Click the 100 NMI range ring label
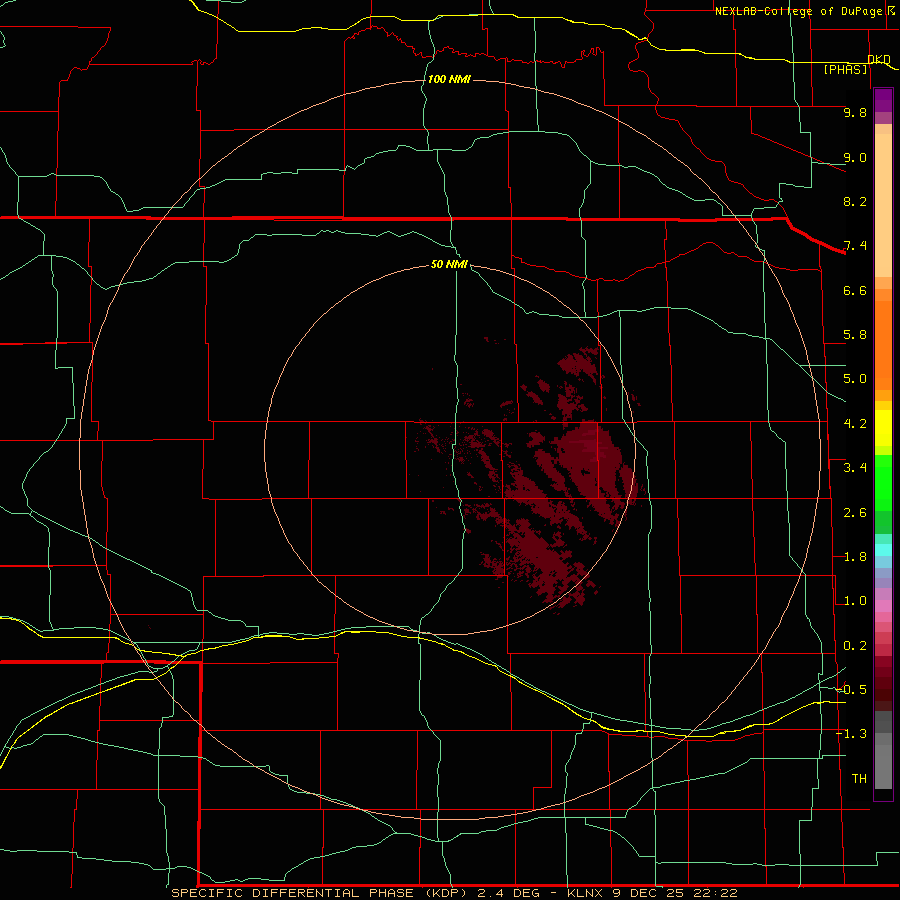The image size is (900, 900). 449,79
